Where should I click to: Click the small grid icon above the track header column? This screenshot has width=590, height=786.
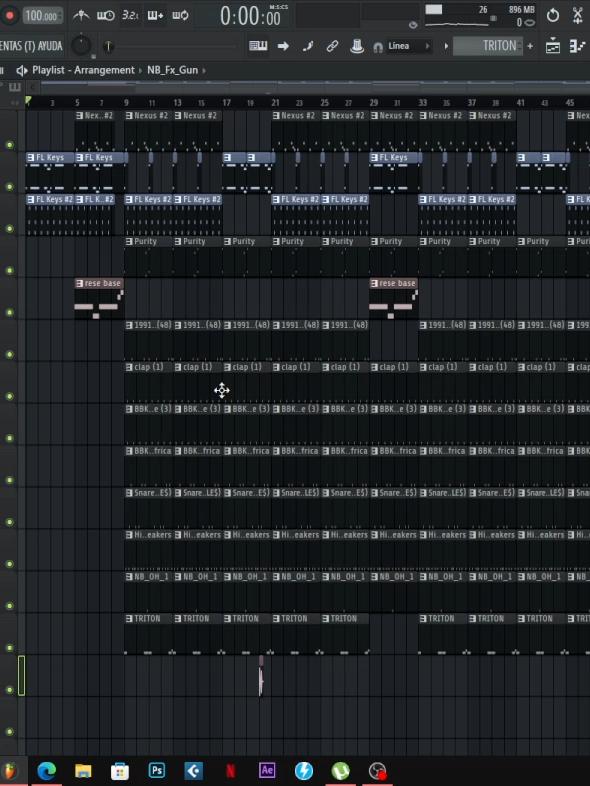tap(15, 87)
